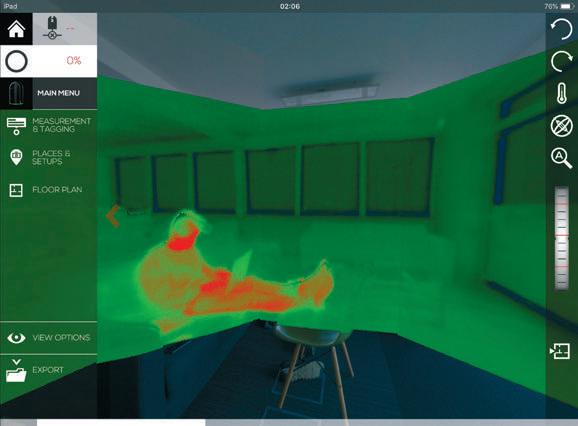
Task: Tap the Main Menu header
Action: (49, 93)
